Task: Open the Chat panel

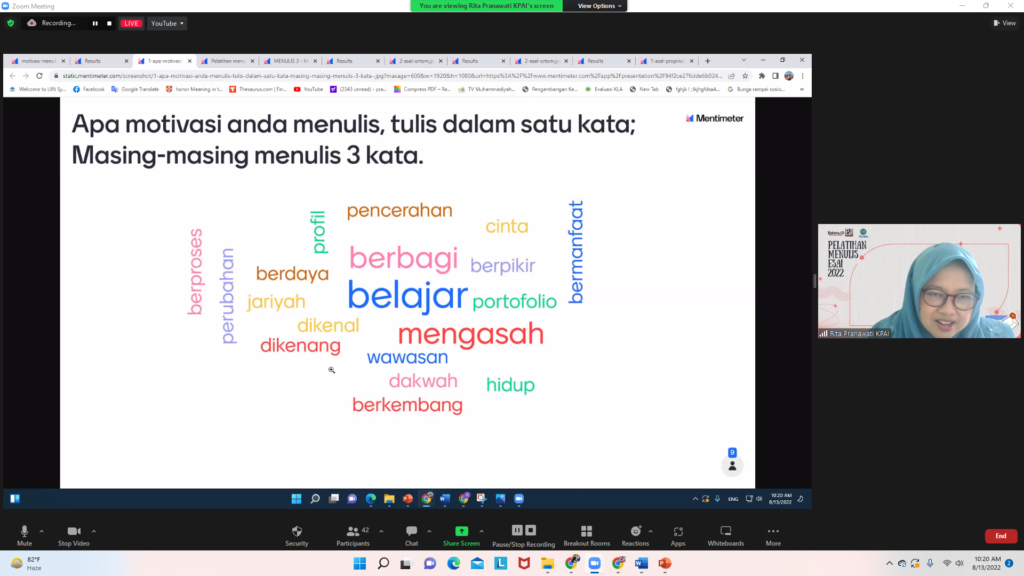Action: click(411, 536)
